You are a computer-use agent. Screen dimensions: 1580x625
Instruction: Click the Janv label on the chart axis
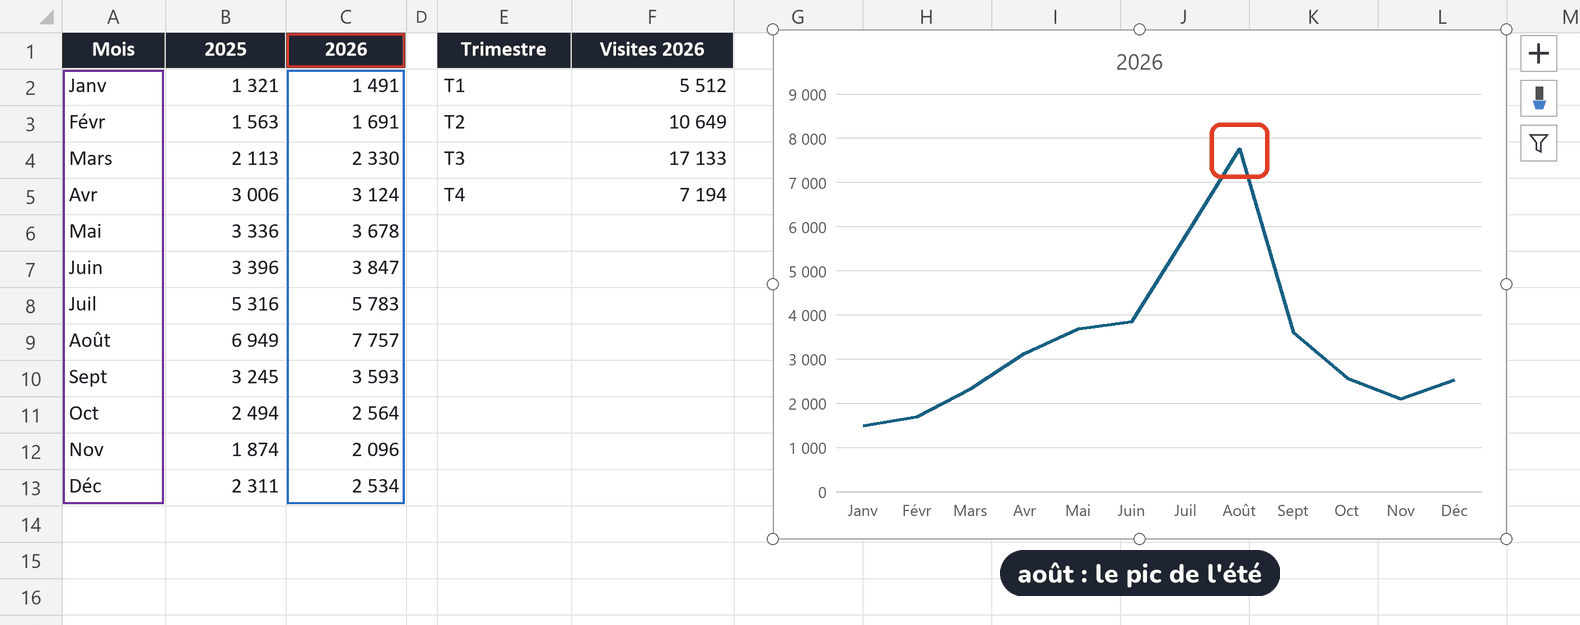pos(862,511)
